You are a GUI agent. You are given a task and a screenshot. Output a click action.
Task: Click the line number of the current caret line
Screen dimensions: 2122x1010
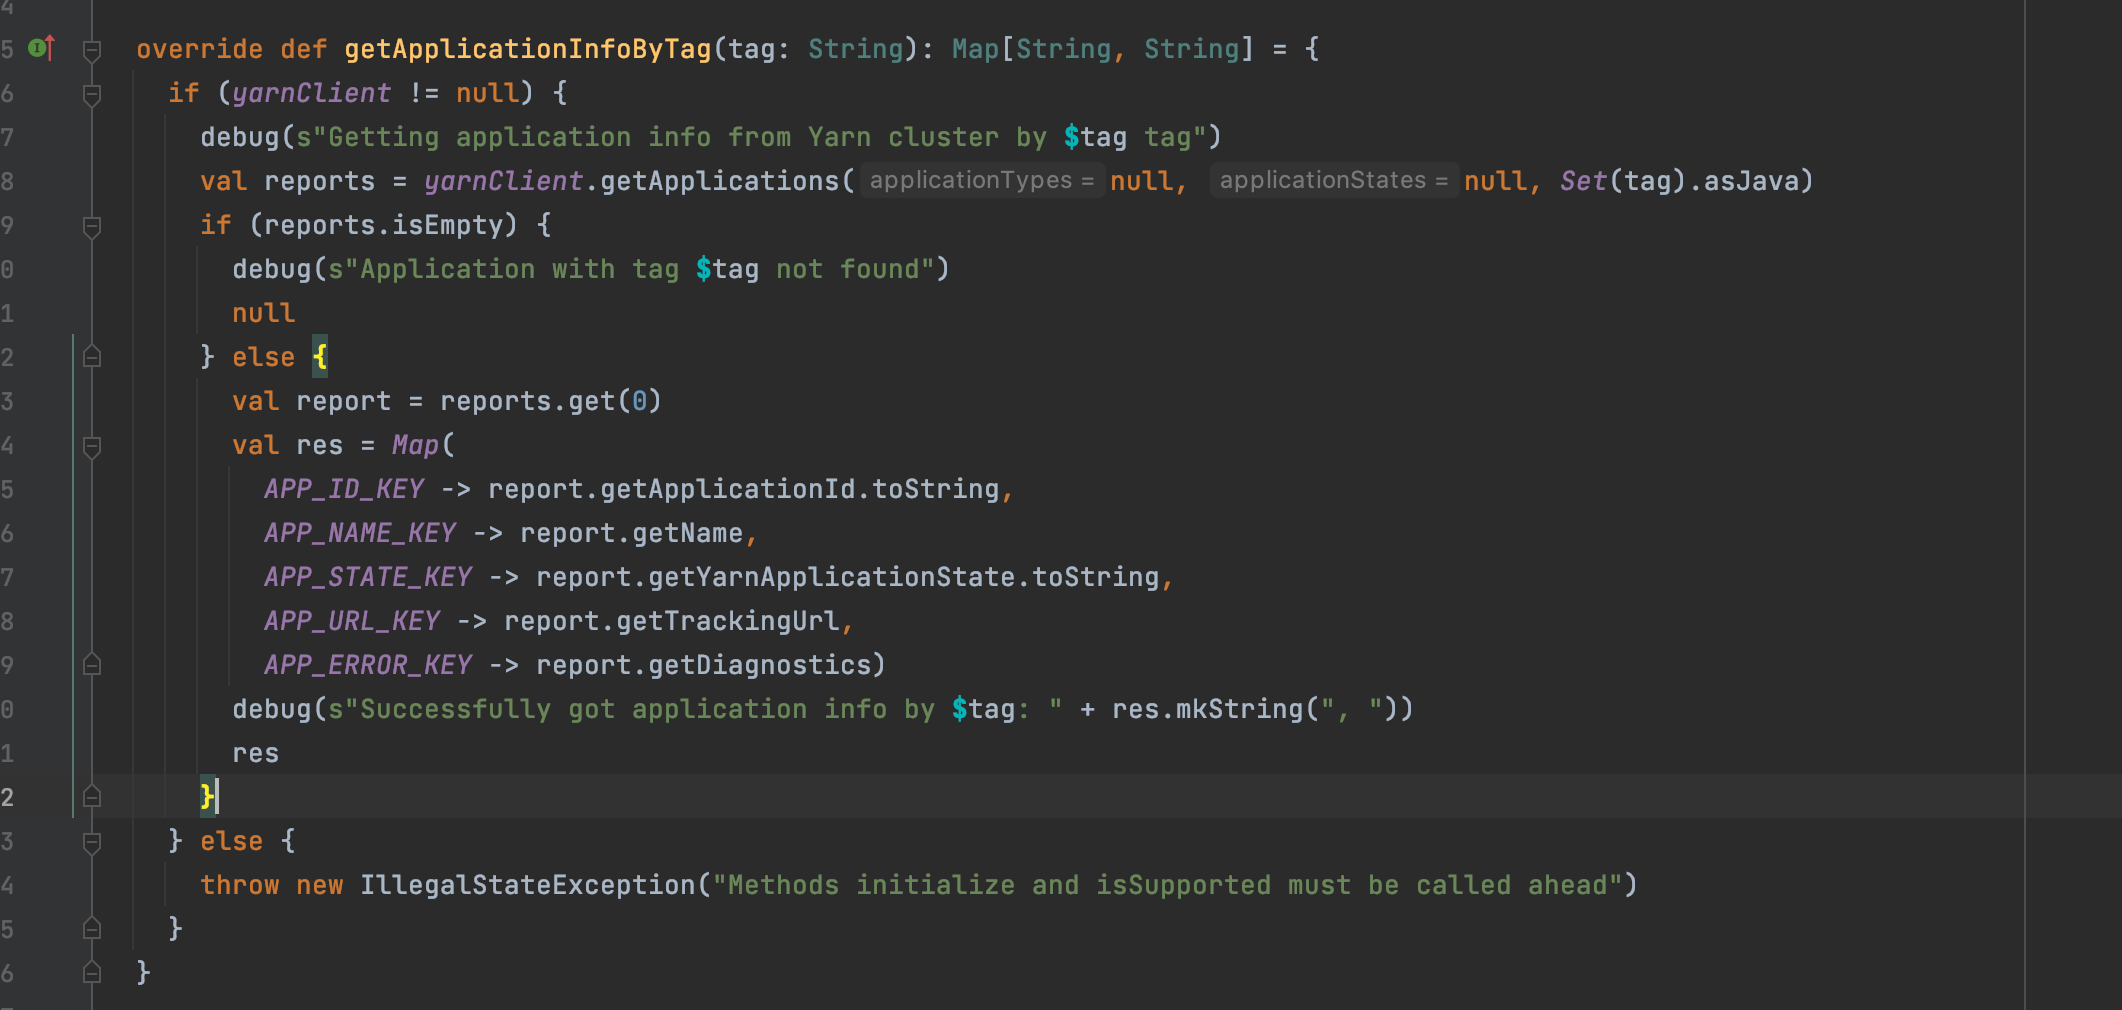[x=8, y=797]
